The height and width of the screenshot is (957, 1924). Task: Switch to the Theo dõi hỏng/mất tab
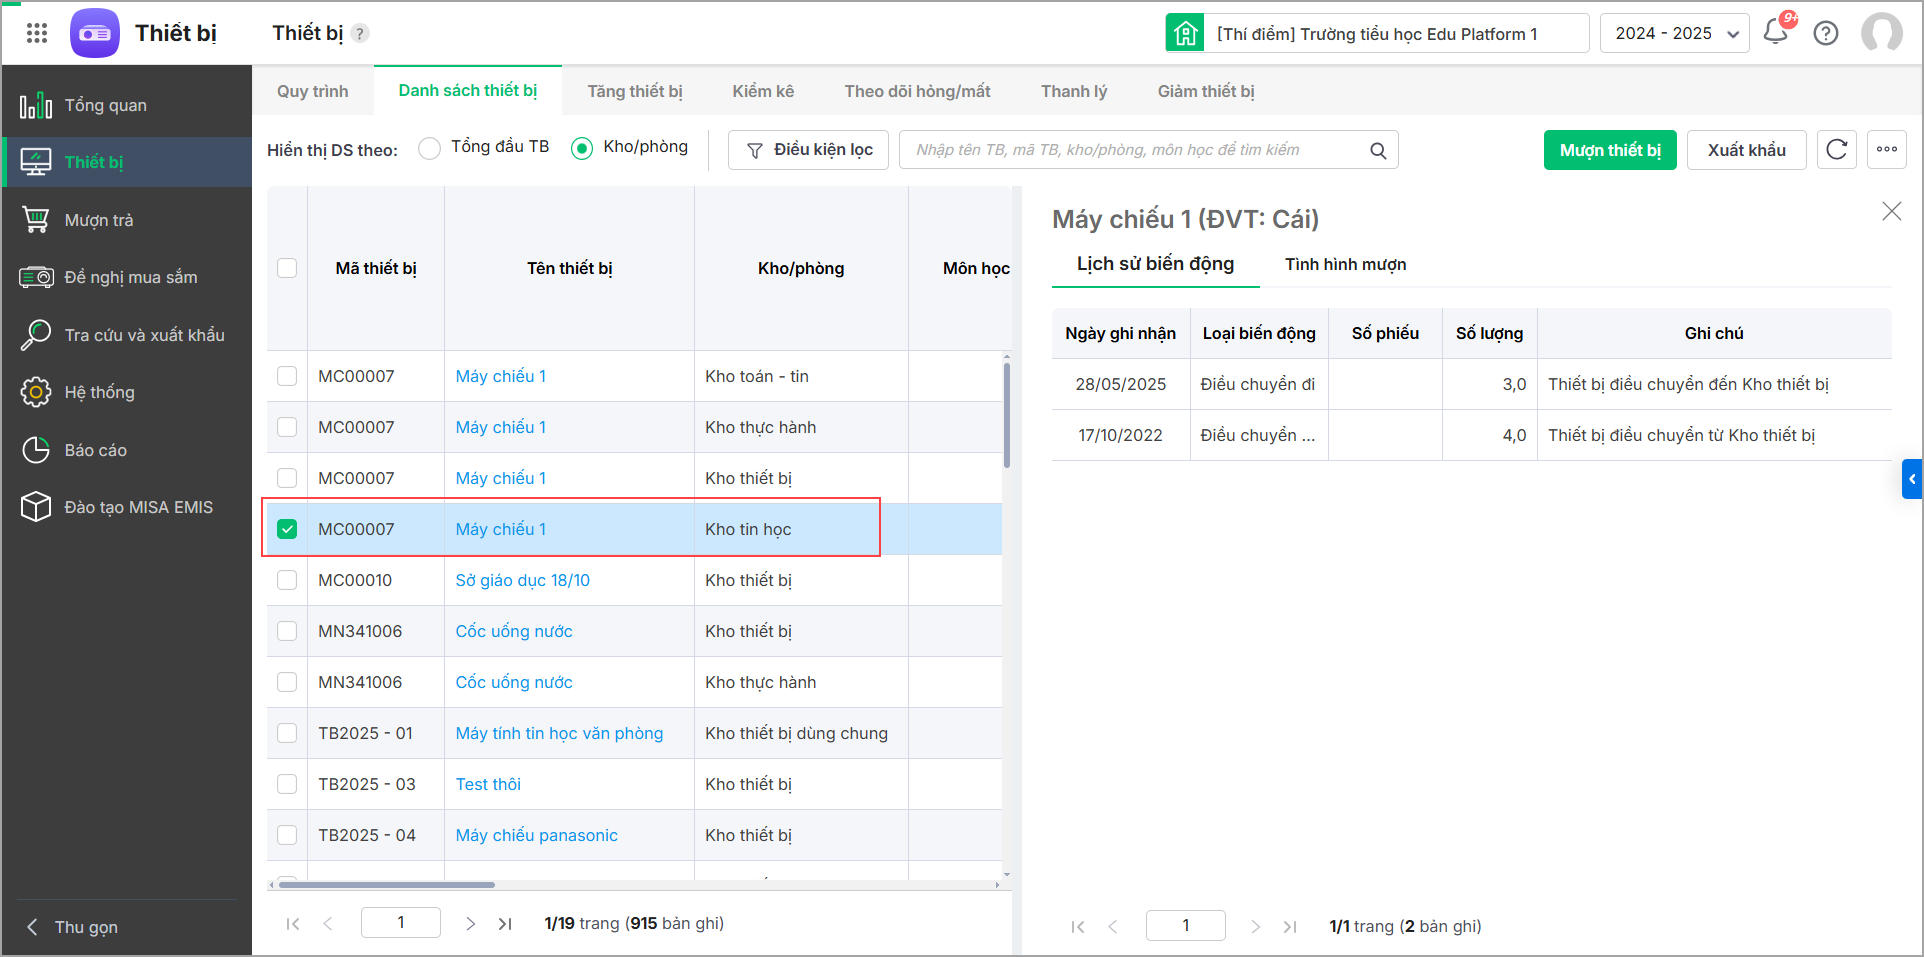917,91
